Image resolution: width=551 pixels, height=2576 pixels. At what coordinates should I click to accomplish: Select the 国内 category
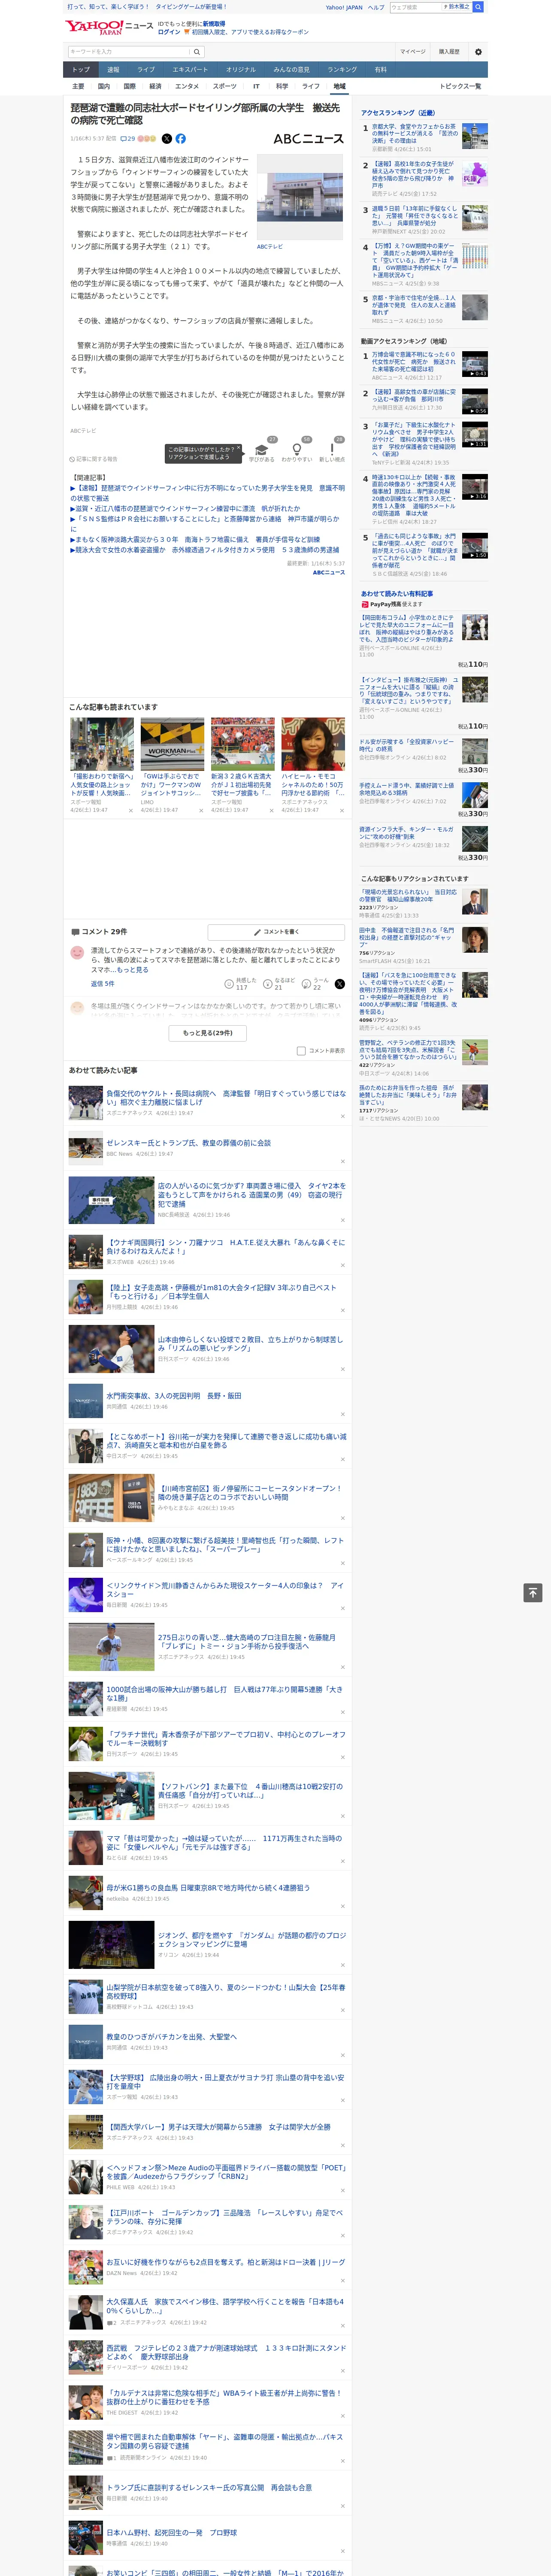pyautogui.click(x=103, y=86)
